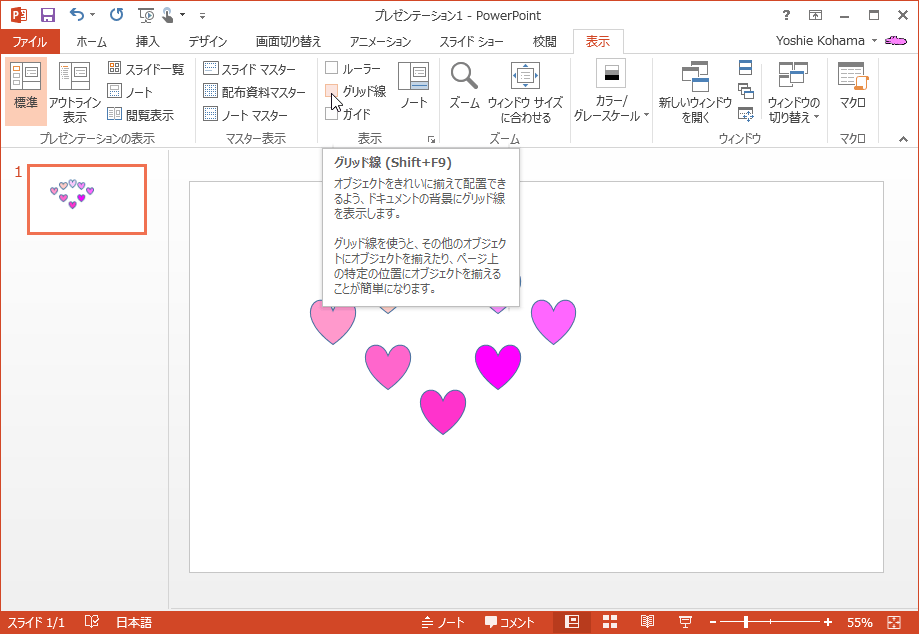Click the zoom slider handle
This screenshot has width=919, height=634.
coord(746,622)
